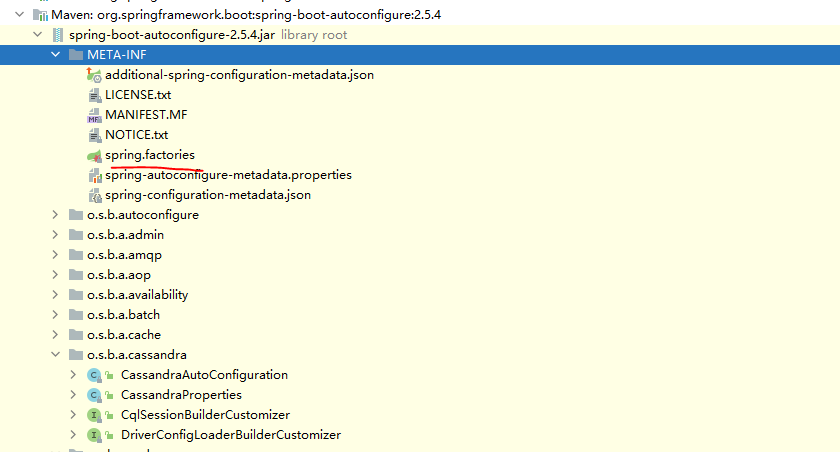Click the CassandraProperties class icon

(x=94, y=395)
